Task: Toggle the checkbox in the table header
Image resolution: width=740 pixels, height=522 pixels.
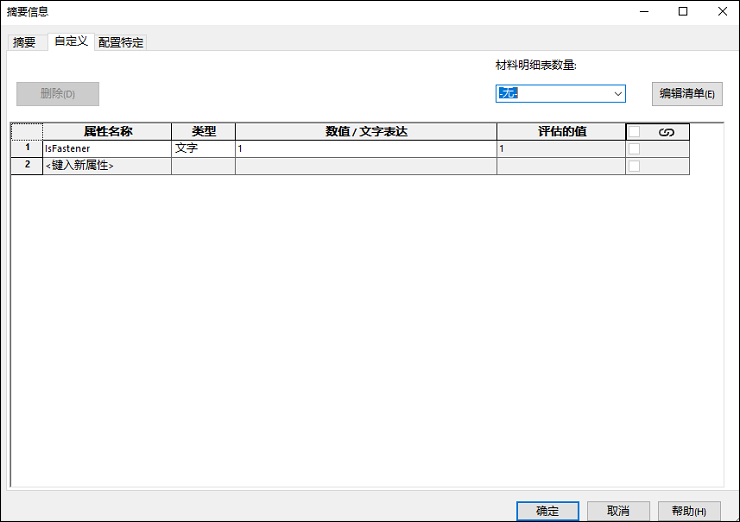Action: pyautogui.click(x=634, y=132)
